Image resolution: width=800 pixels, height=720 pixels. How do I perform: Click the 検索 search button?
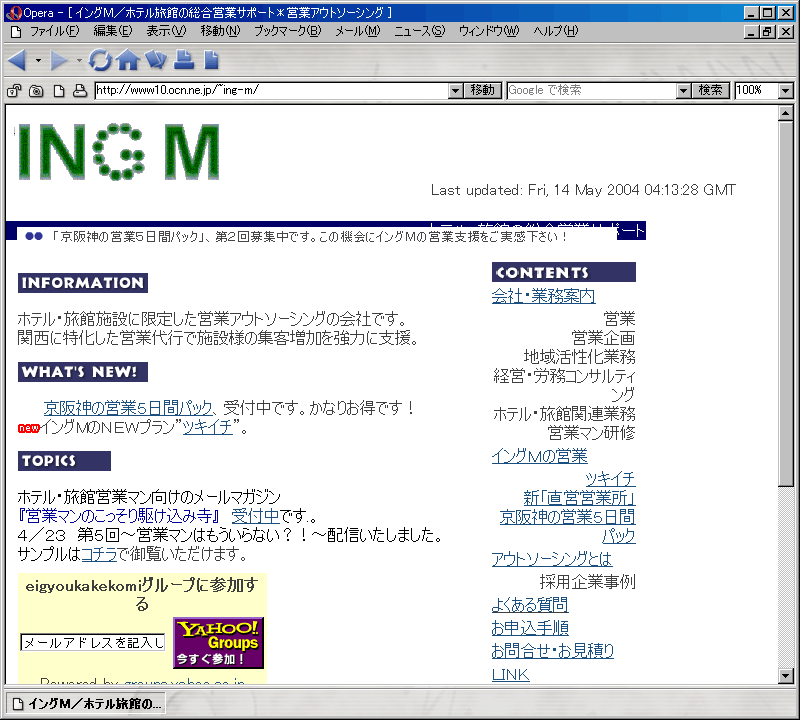(x=710, y=91)
